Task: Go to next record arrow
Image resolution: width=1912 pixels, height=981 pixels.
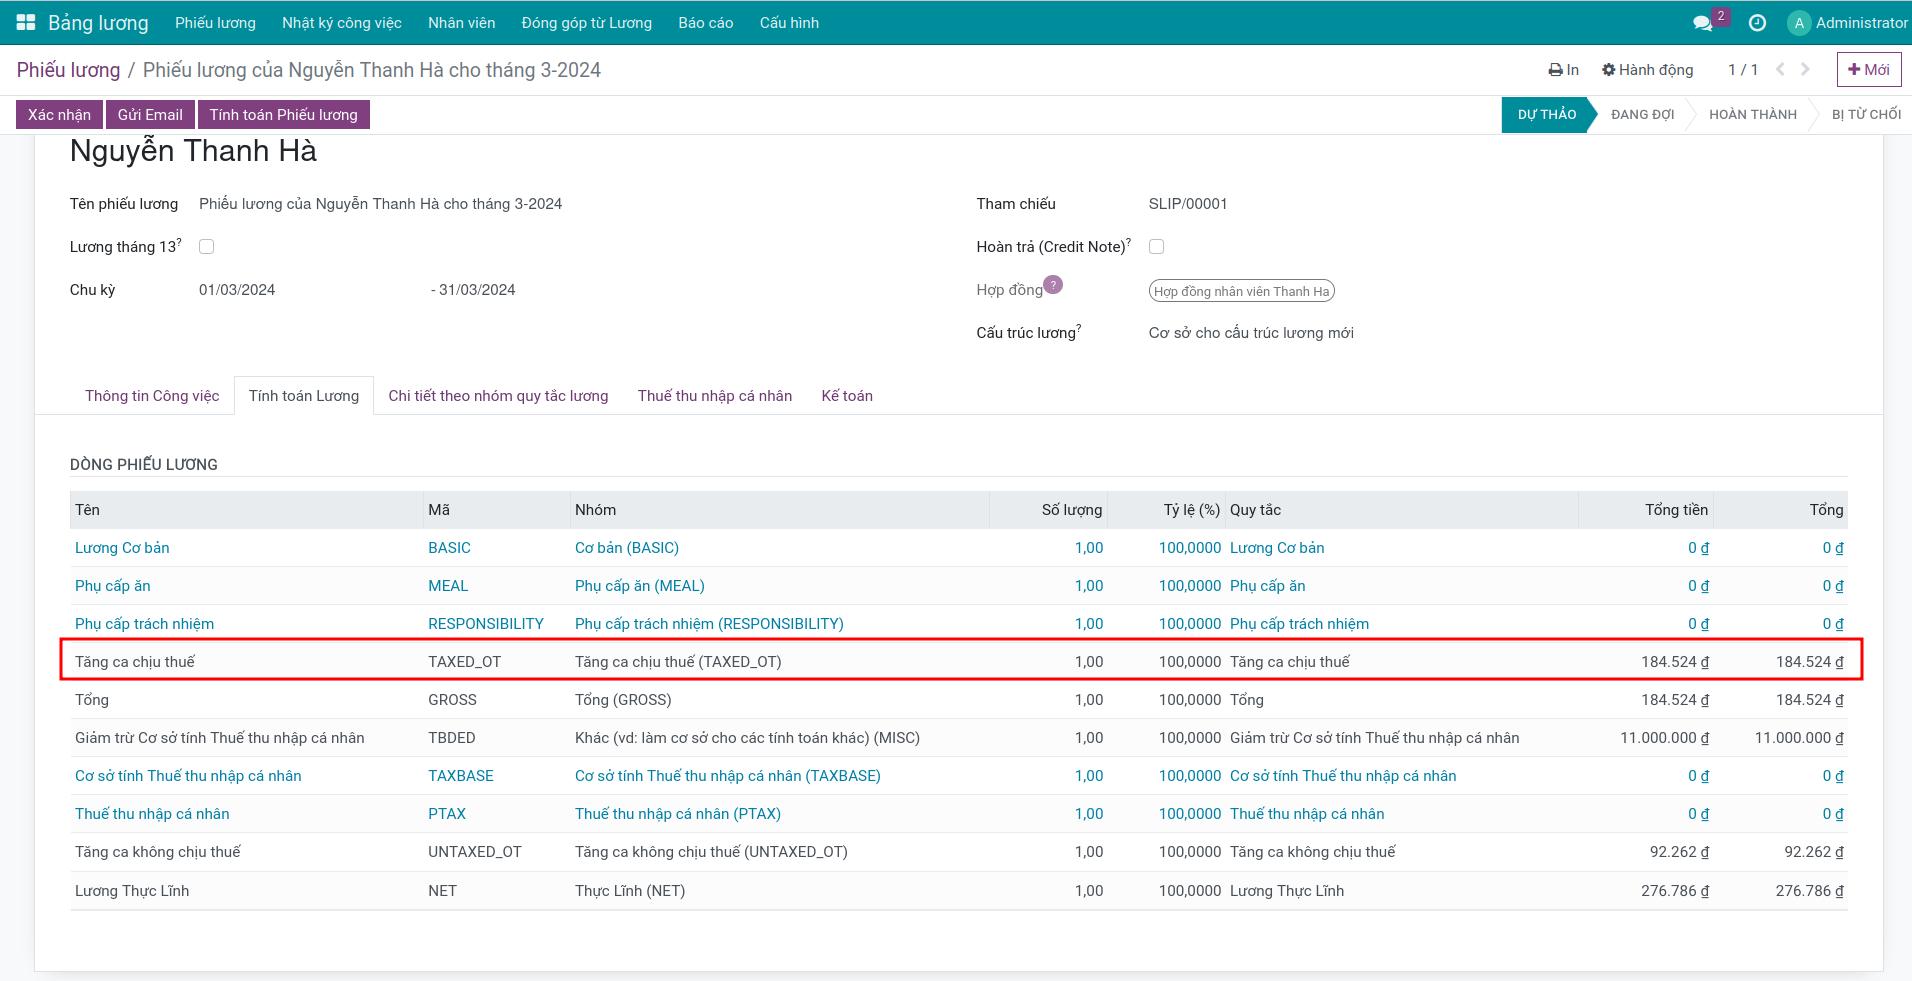Action: click(x=1805, y=69)
